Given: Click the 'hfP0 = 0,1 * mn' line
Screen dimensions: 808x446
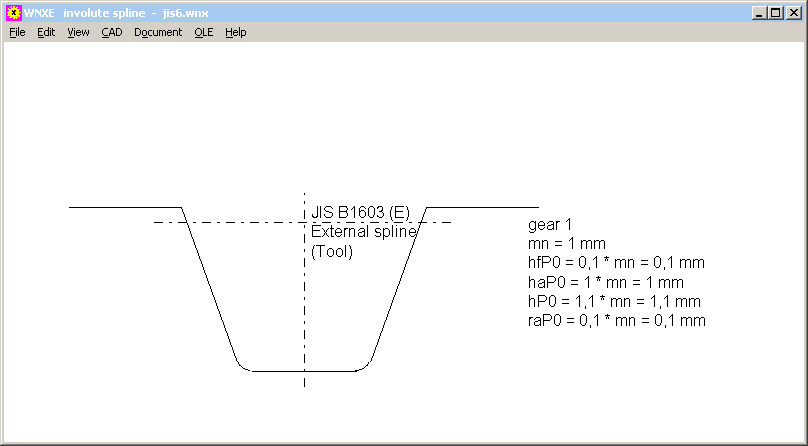Looking at the screenshot, I should pyautogui.click(x=616, y=263).
